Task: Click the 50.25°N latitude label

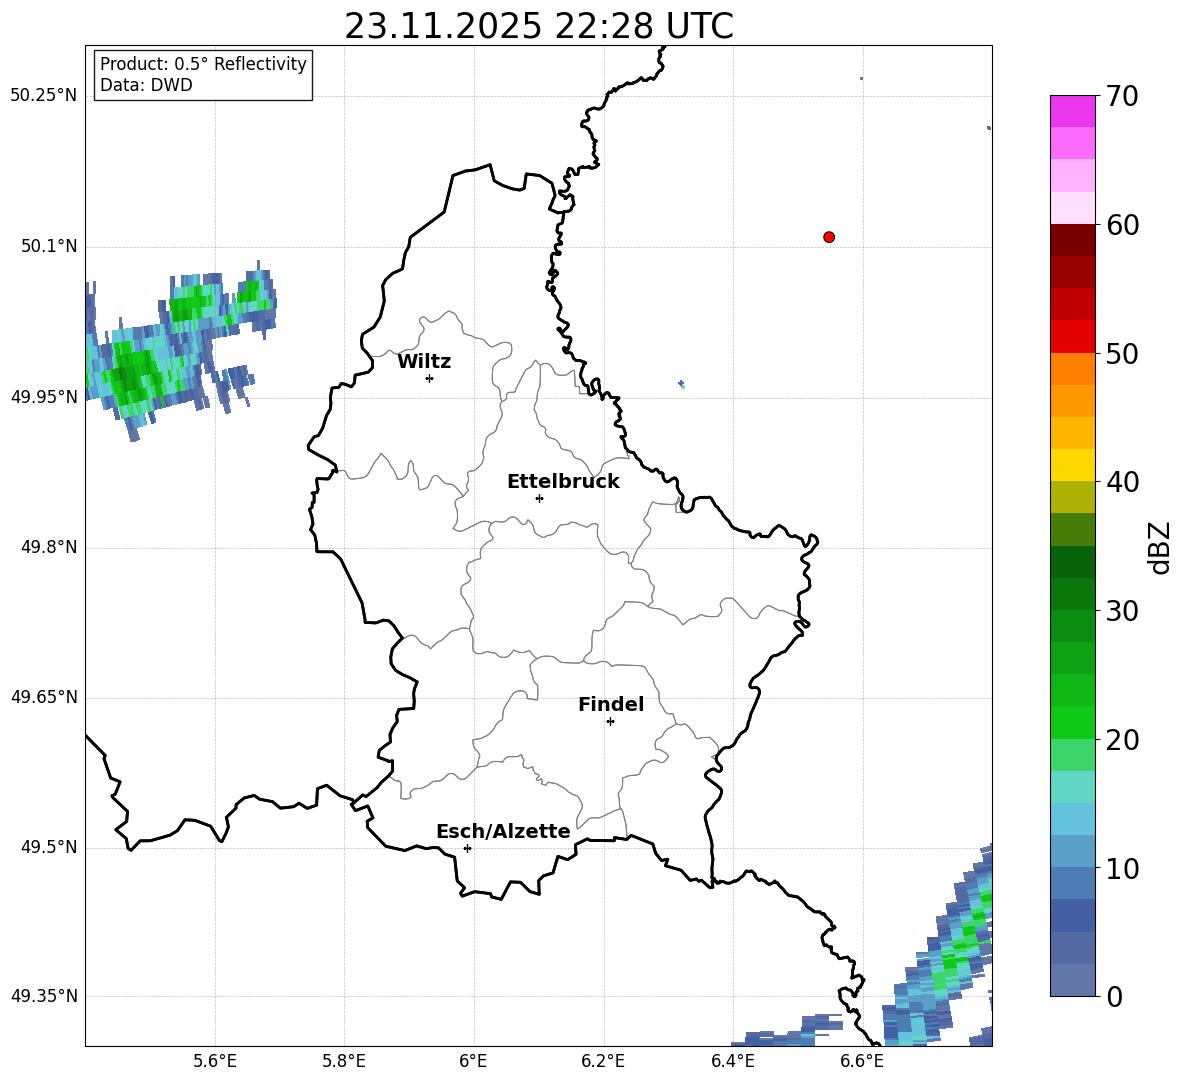Action: click(x=44, y=96)
